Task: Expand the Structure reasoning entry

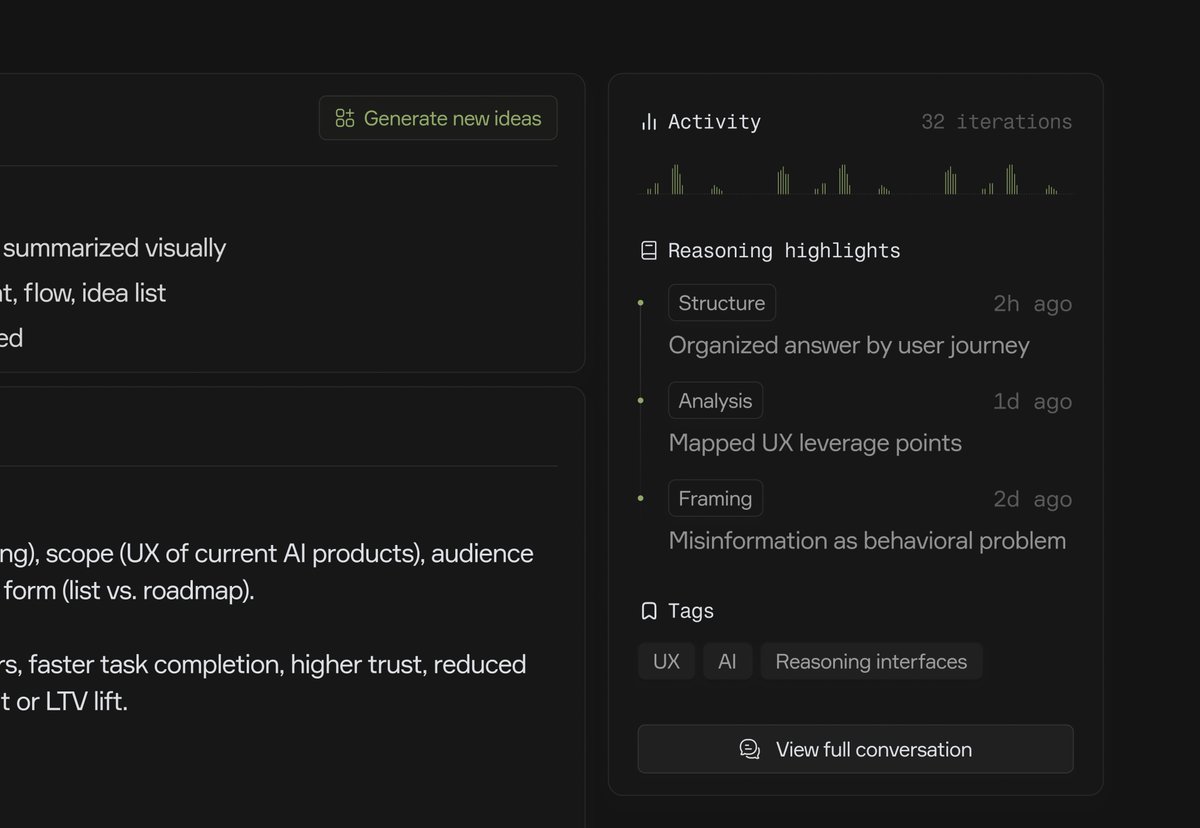Action: (848, 345)
